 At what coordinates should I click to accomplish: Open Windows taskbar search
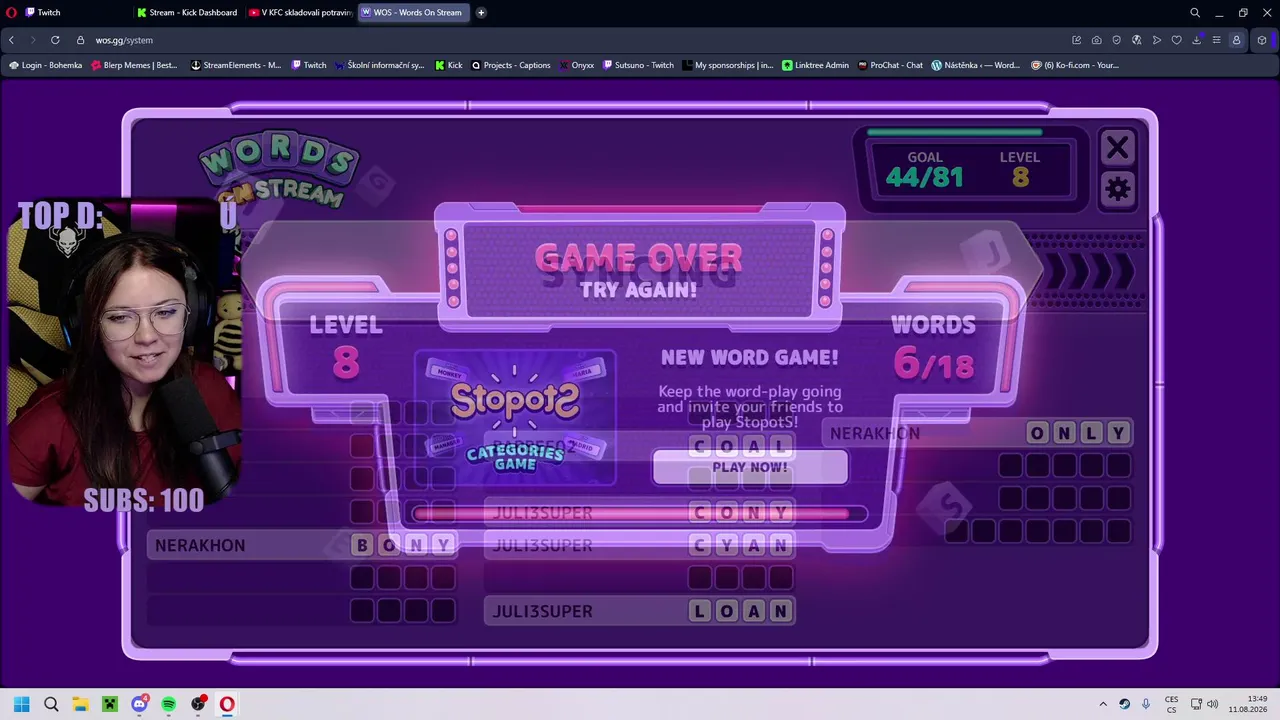tap(51, 704)
